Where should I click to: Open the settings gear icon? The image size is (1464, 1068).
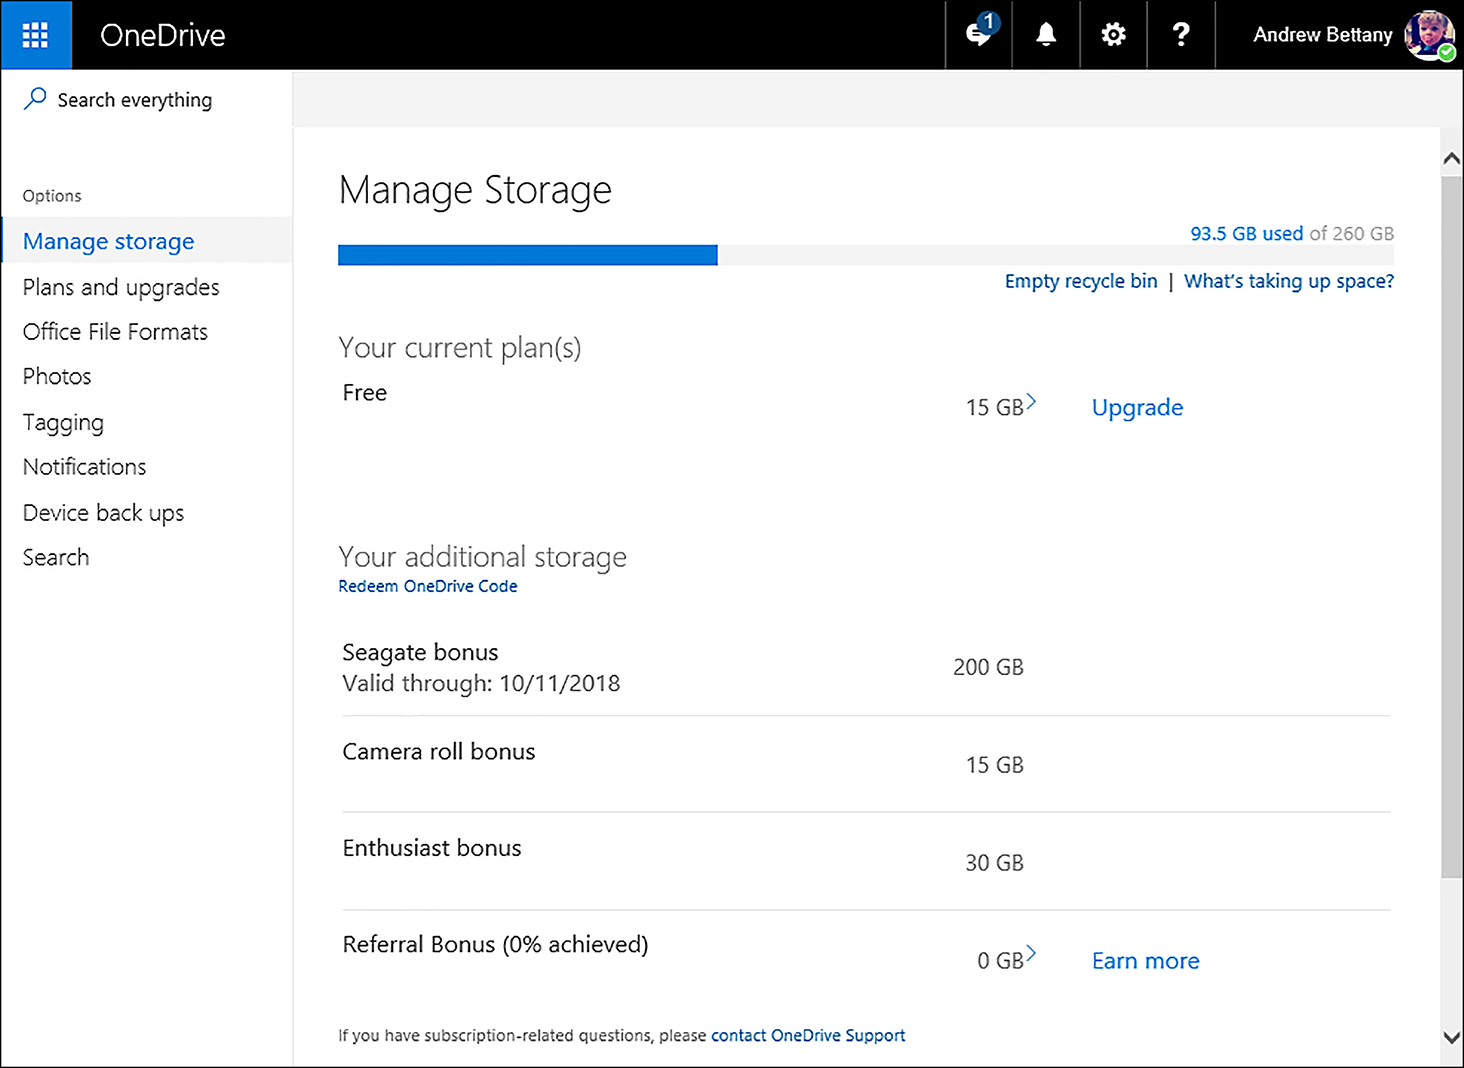1113,35
